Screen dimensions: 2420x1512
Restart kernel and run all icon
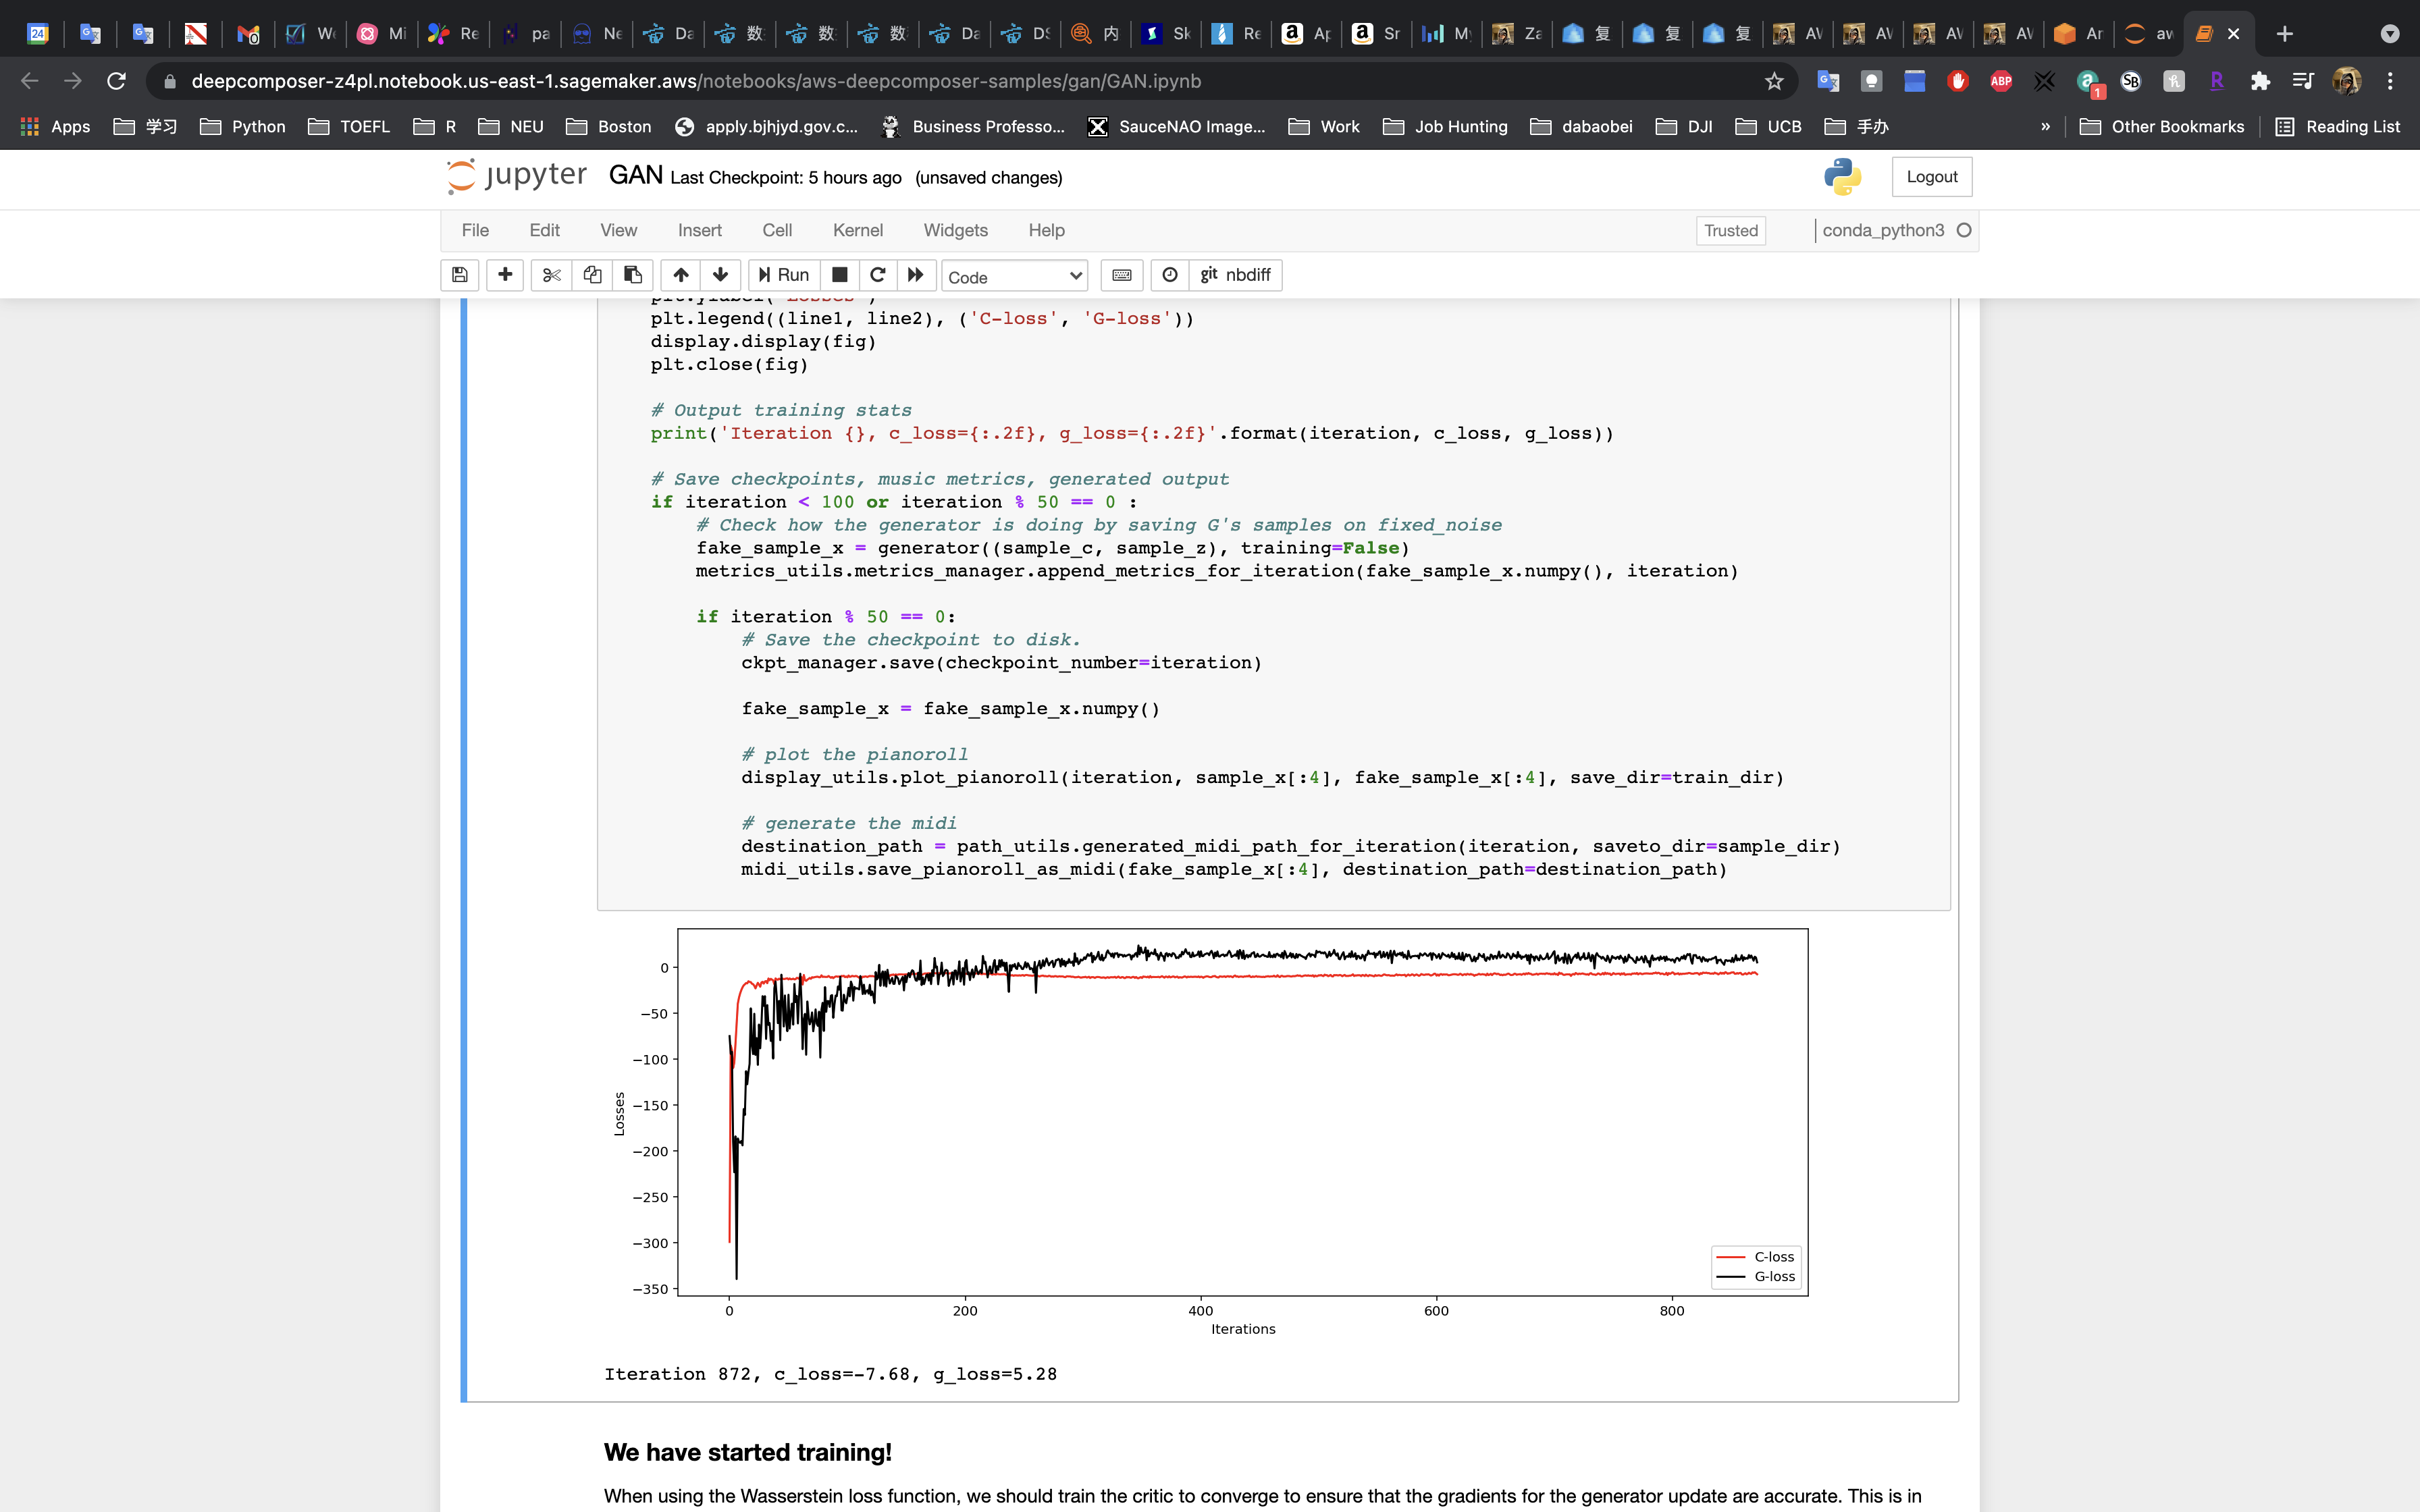[x=915, y=275]
